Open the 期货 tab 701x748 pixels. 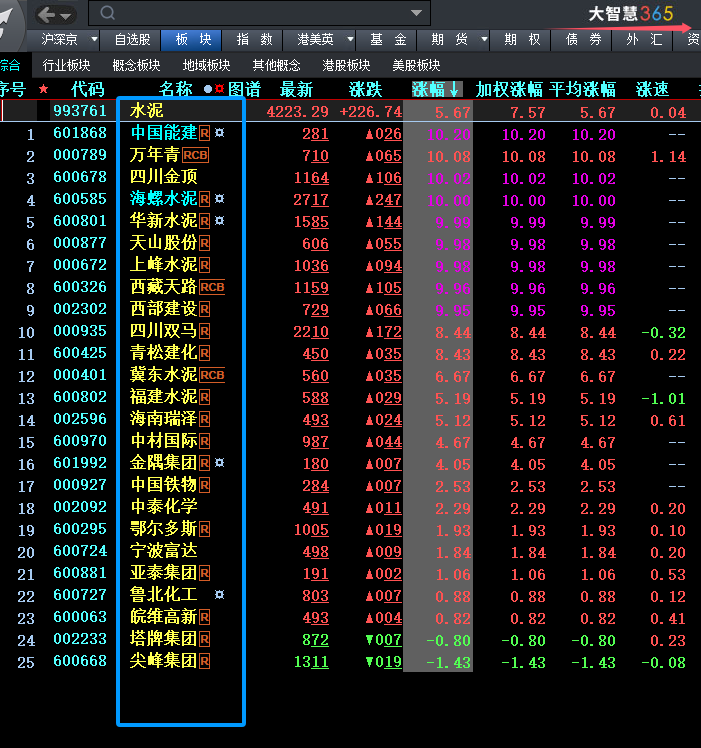pyautogui.click(x=449, y=39)
